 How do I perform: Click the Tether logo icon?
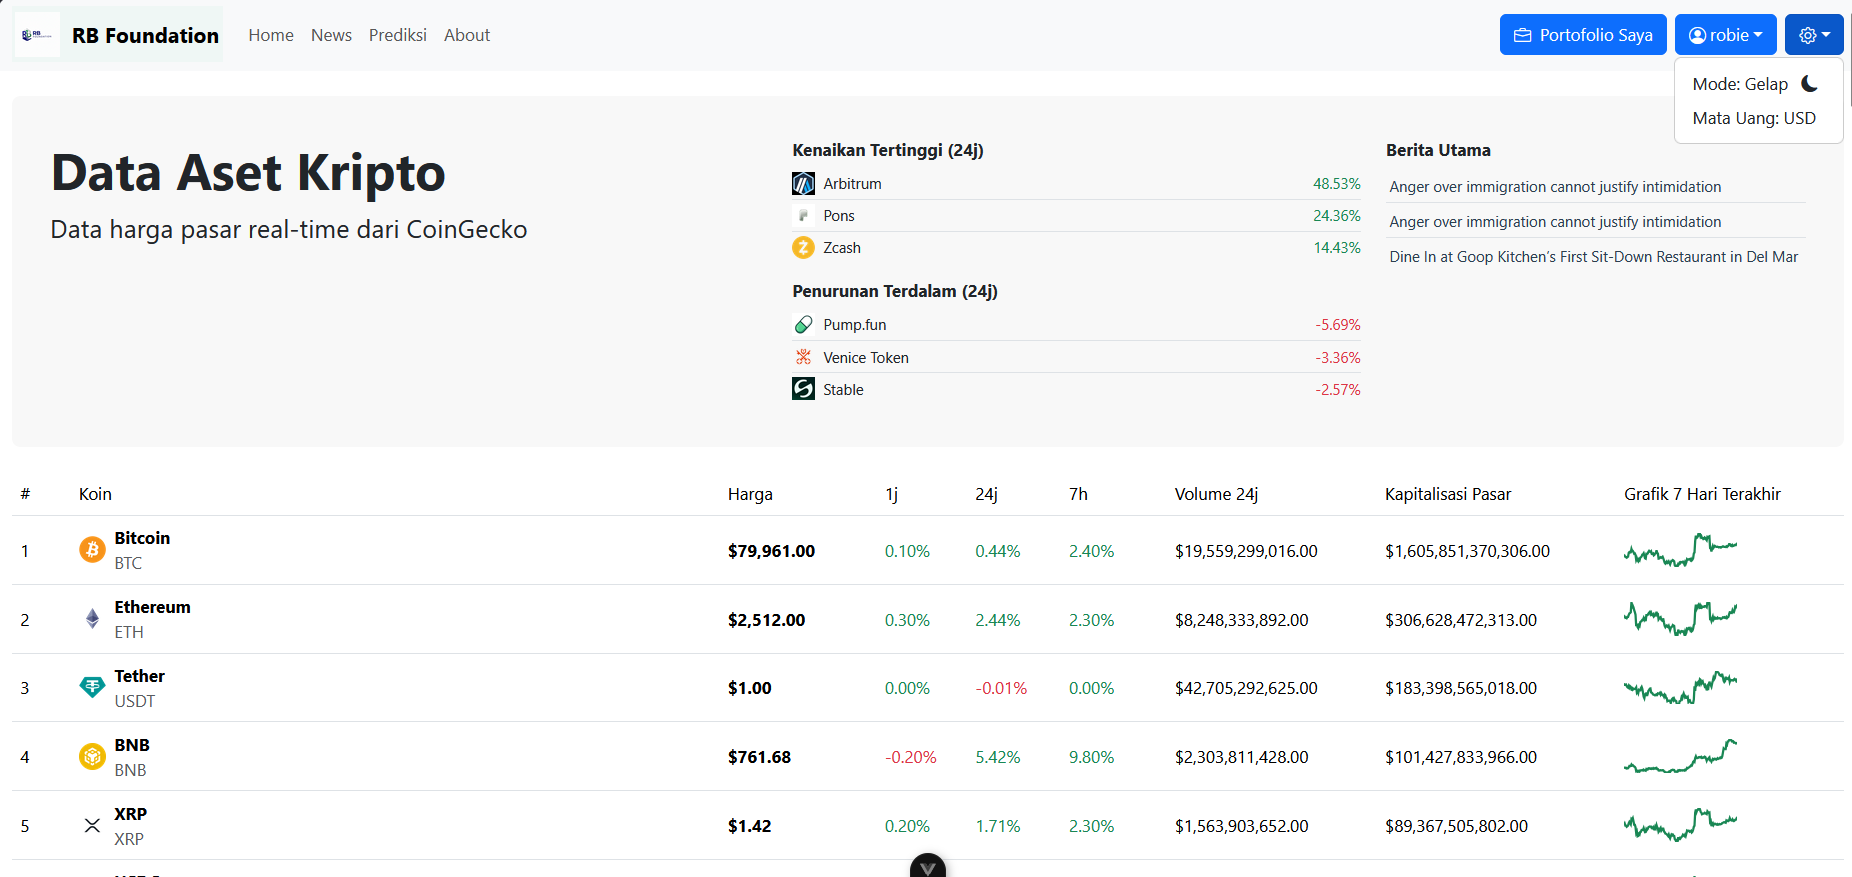[92, 687]
